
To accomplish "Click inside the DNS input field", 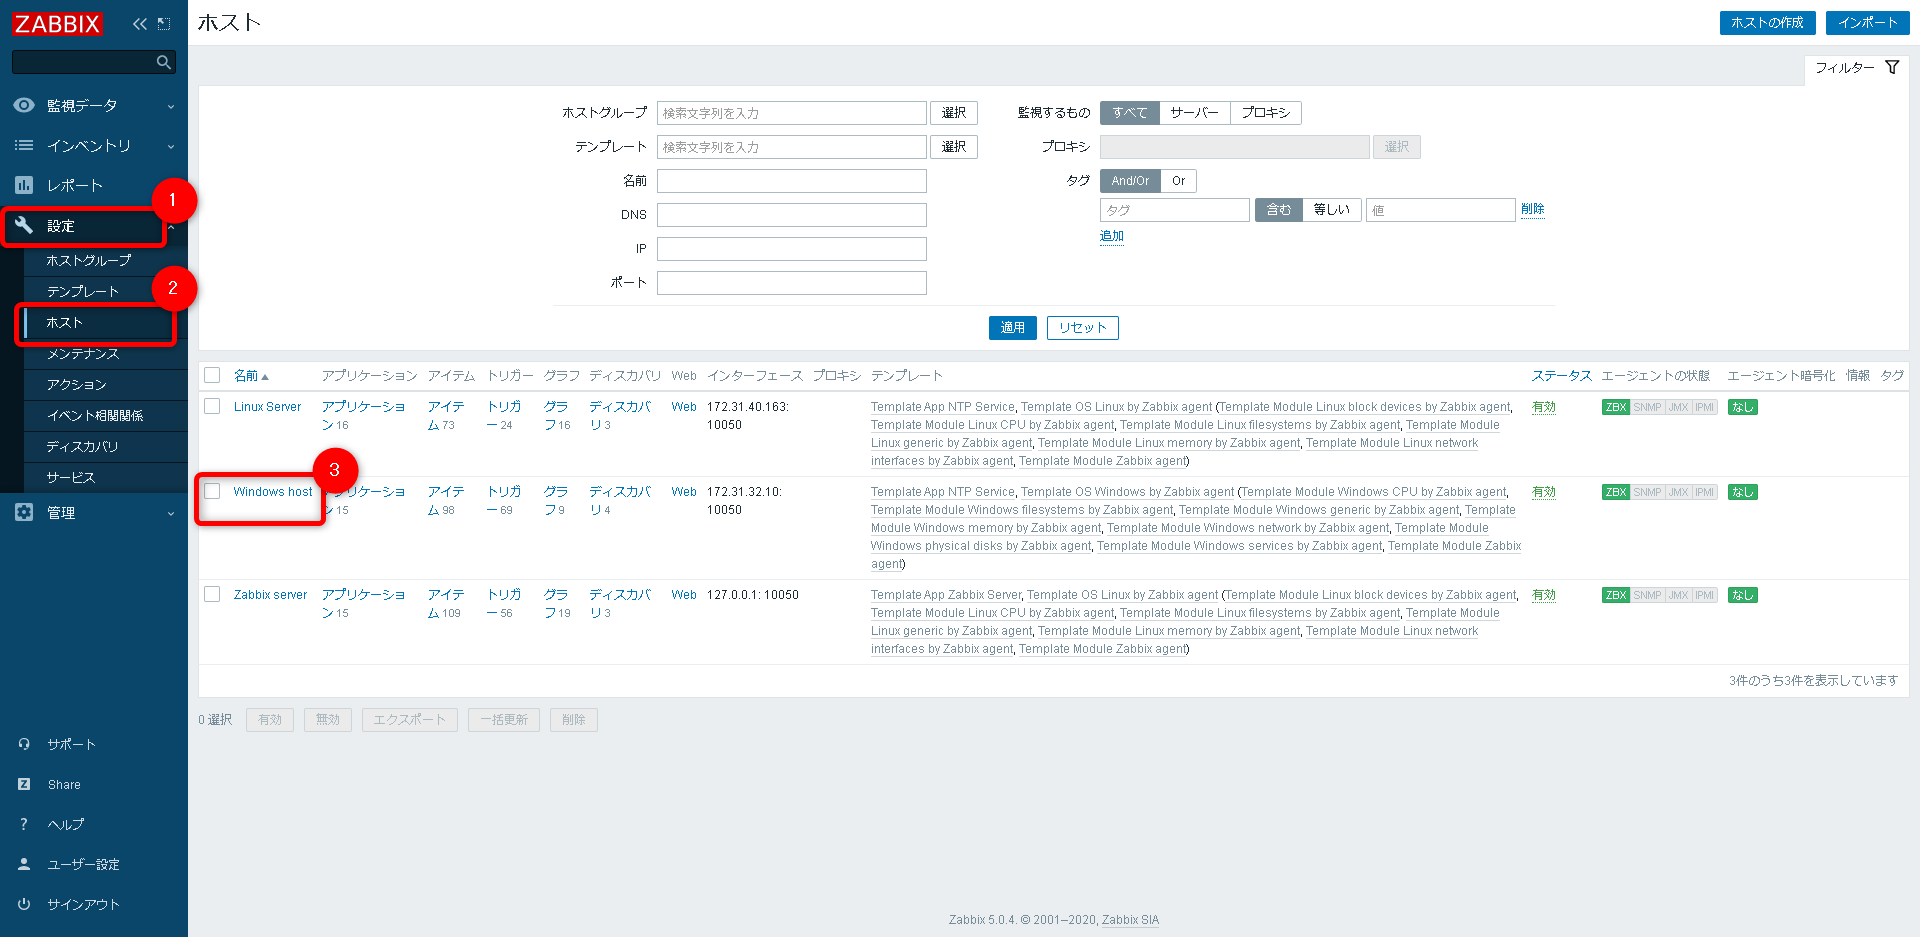I will click(x=791, y=214).
